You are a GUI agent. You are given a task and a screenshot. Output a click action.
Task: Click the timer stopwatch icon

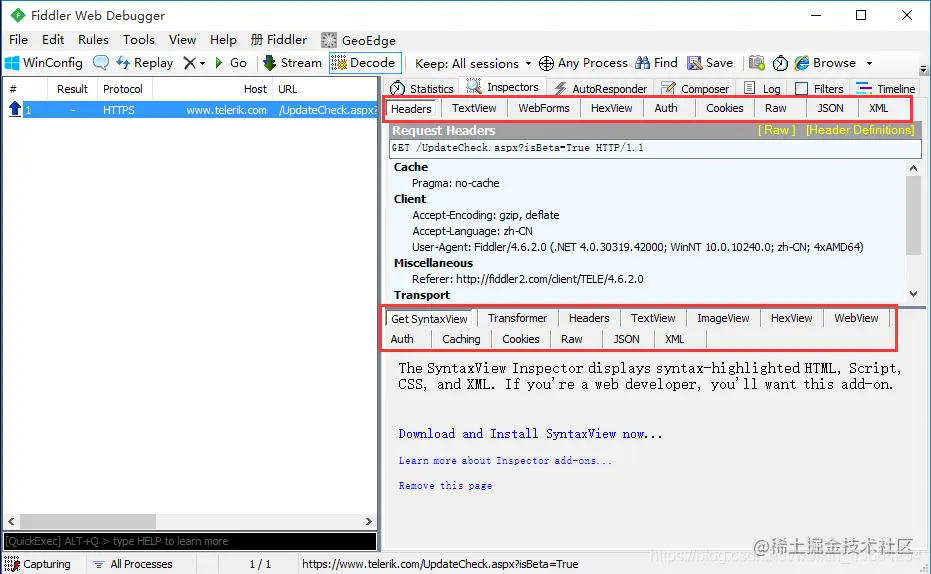click(x=780, y=63)
